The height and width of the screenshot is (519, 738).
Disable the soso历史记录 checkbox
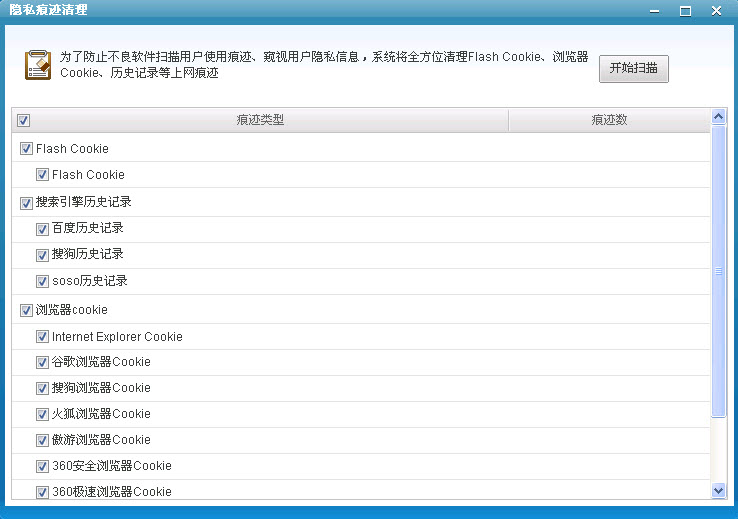[42, 282]
